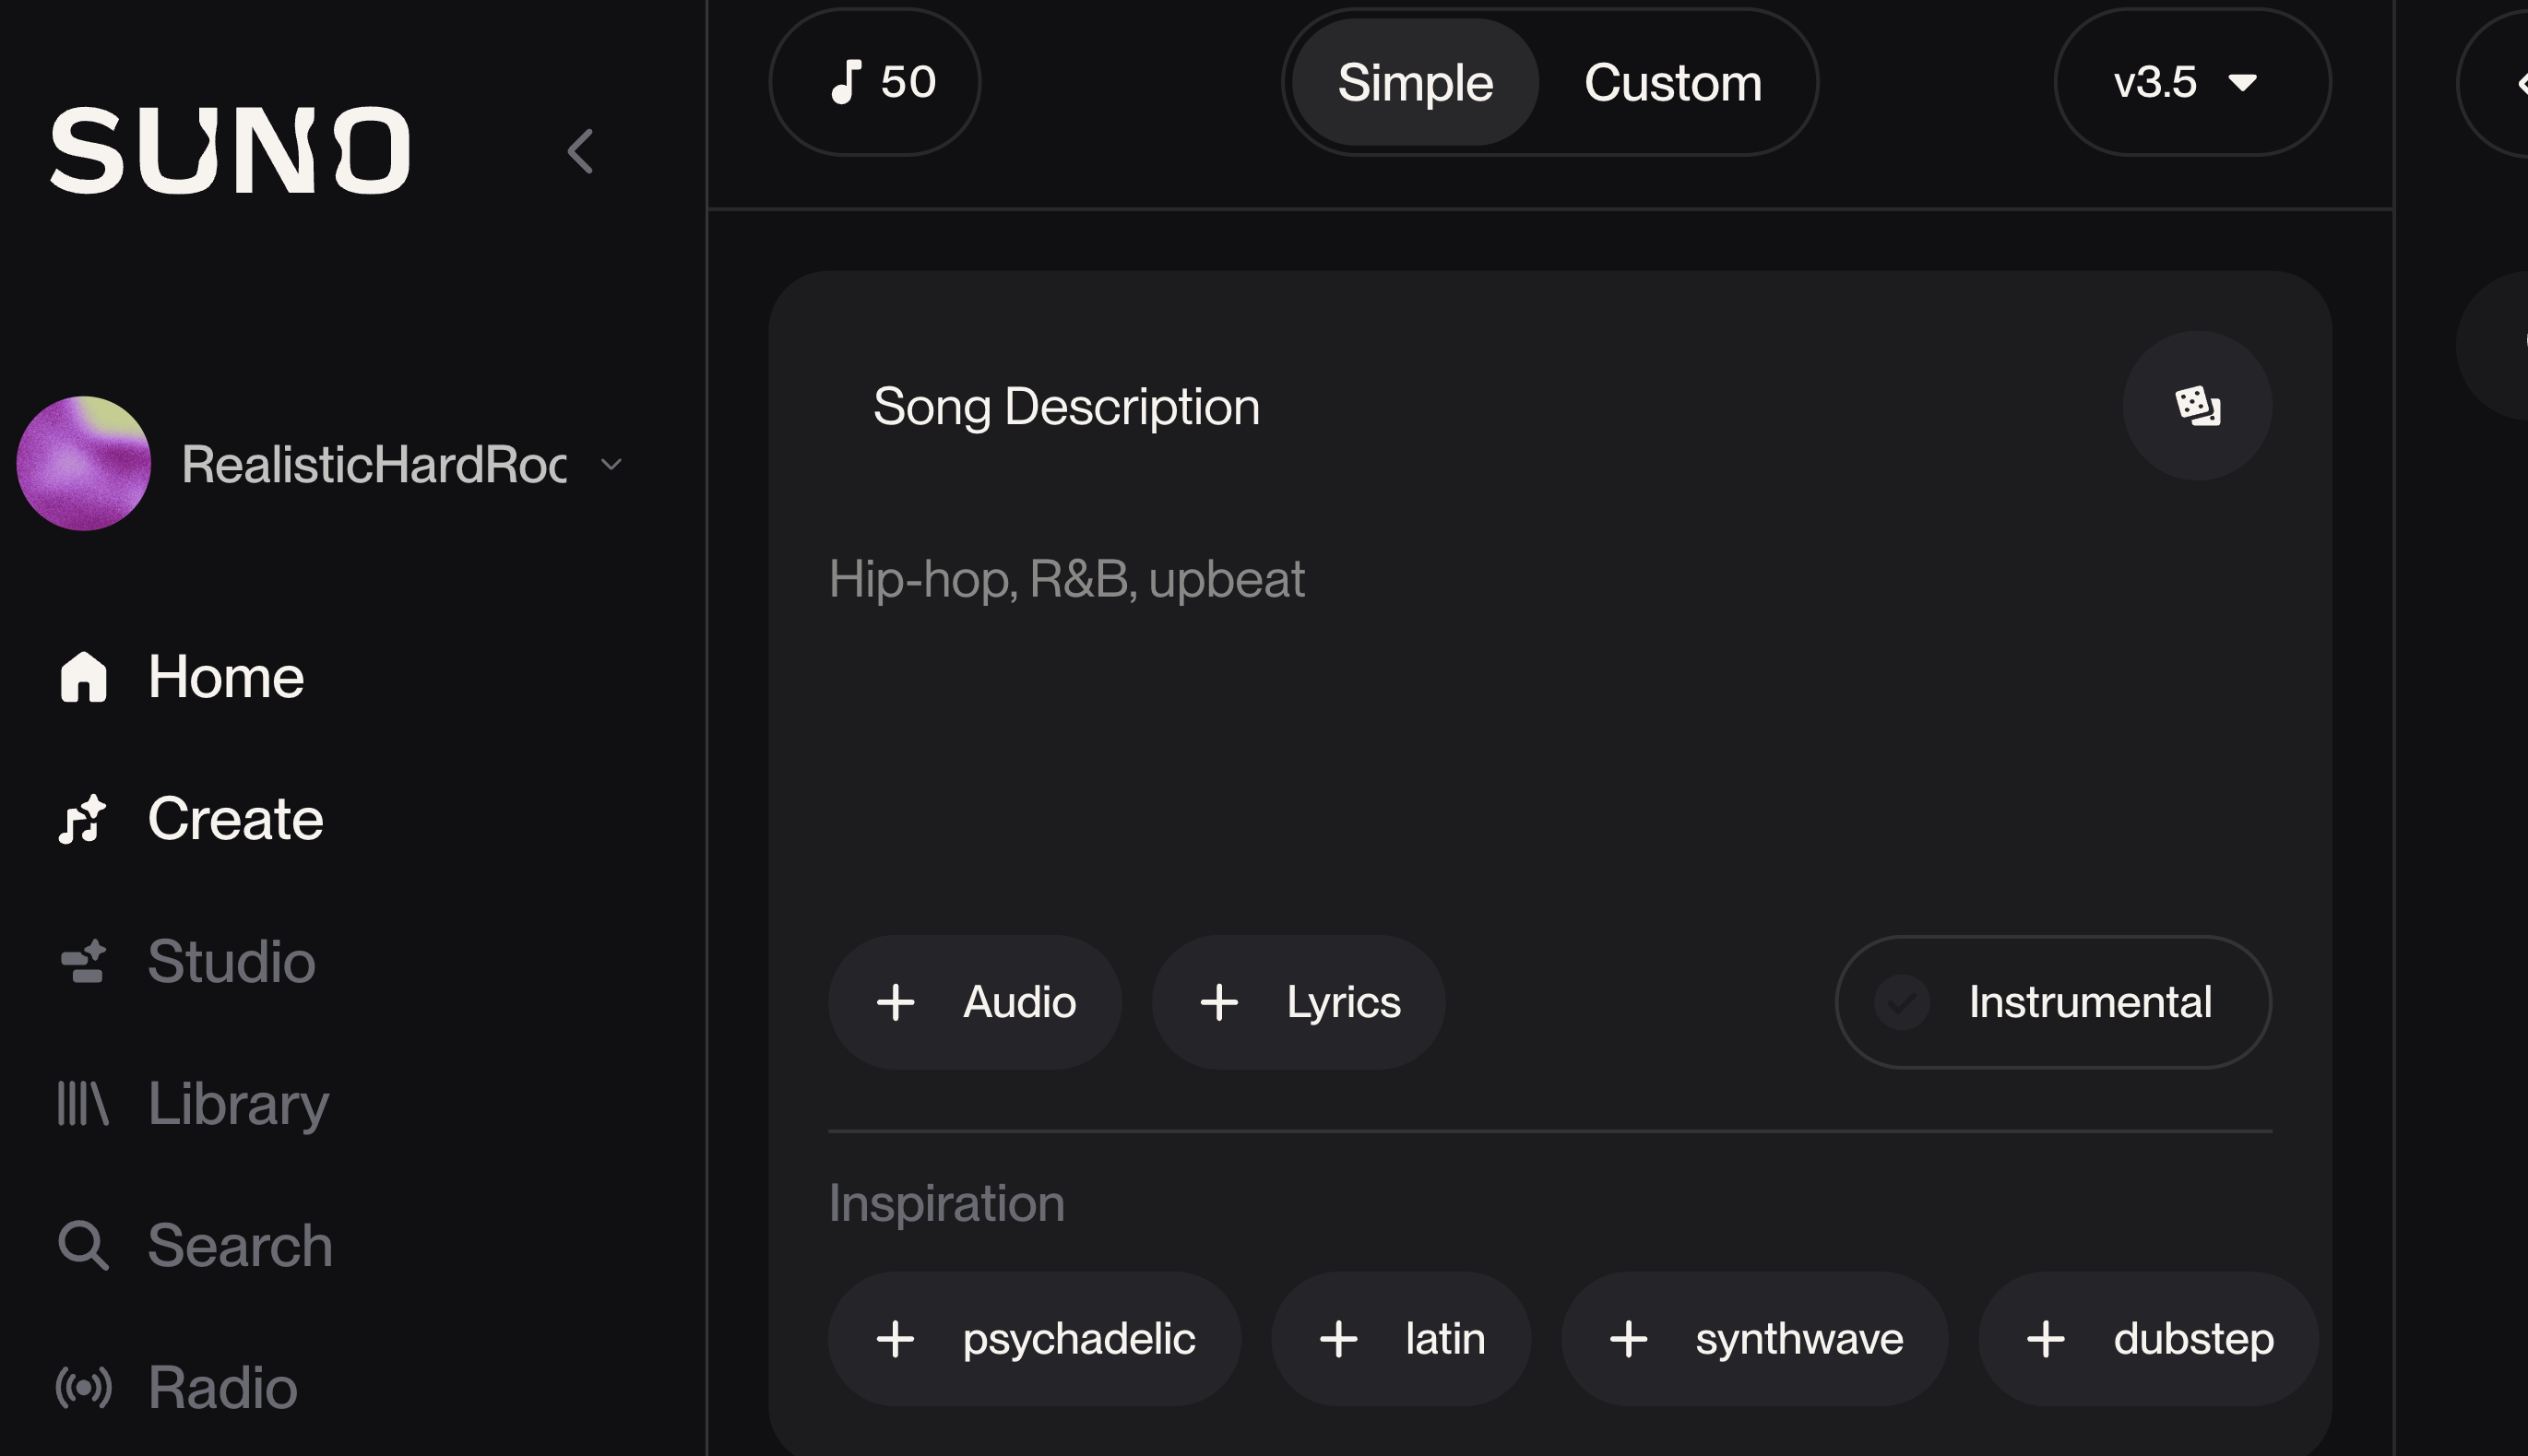Expand the RealisticHardRoc account menu

pyautogui.click(x=610, y=464)
